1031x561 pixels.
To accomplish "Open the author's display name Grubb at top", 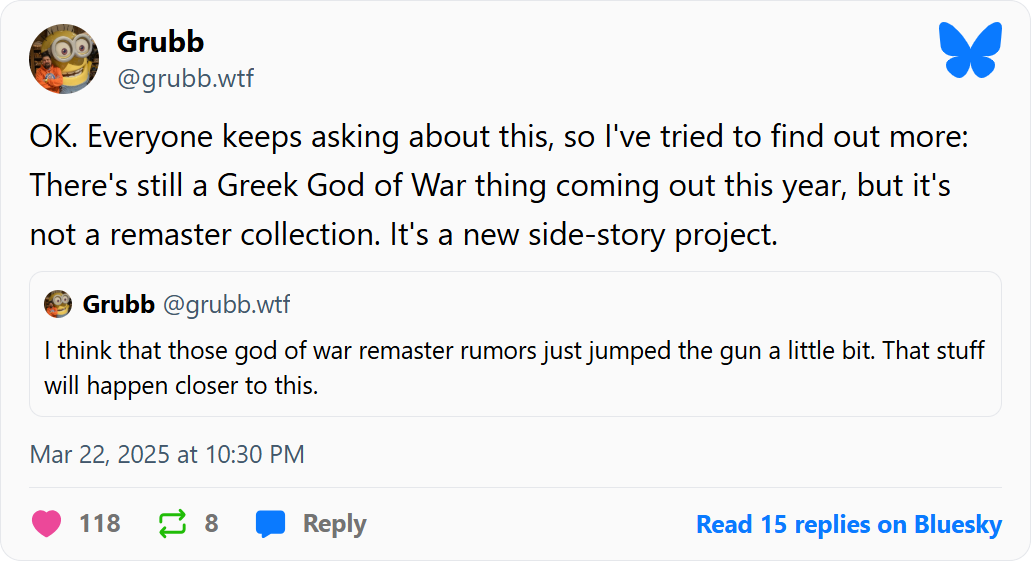I will [160, 42].
